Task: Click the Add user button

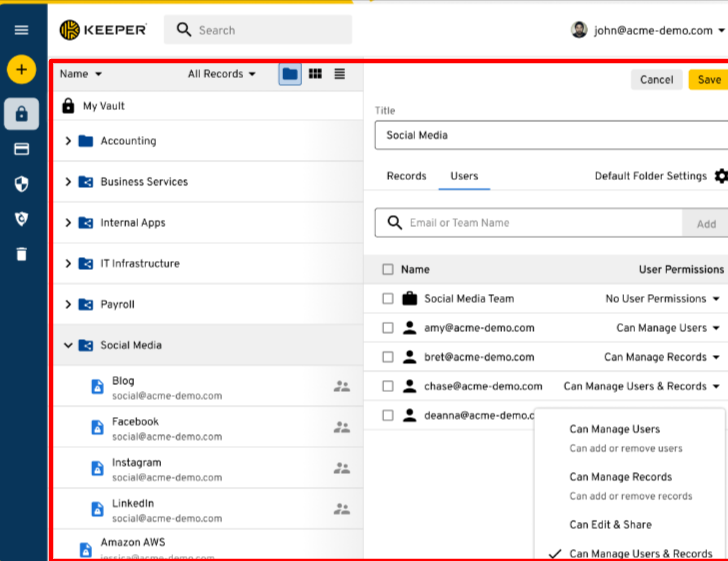Action: (x=706, y=223)
